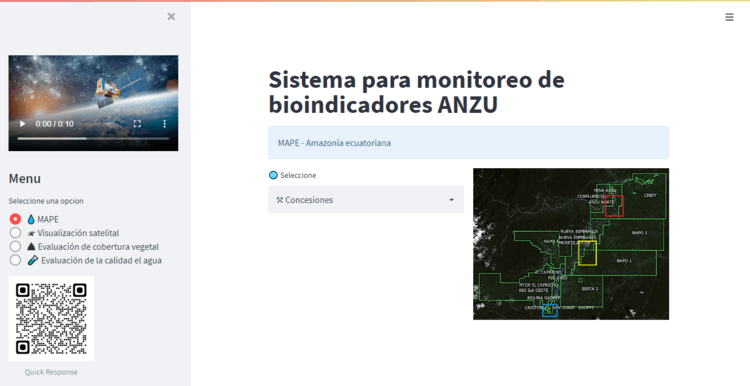Click the concessions map image
750x386 pixels.
pyautogui.click(x=571, y=244)
